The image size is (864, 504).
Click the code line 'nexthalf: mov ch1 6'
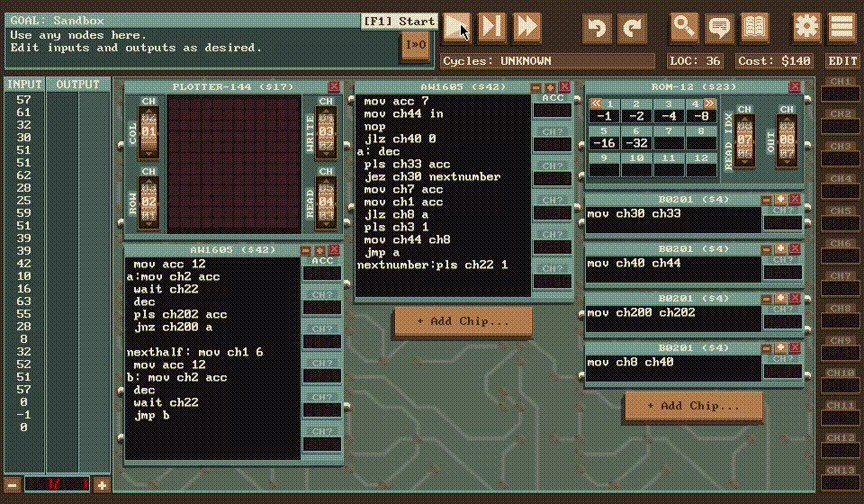point(195,353)
